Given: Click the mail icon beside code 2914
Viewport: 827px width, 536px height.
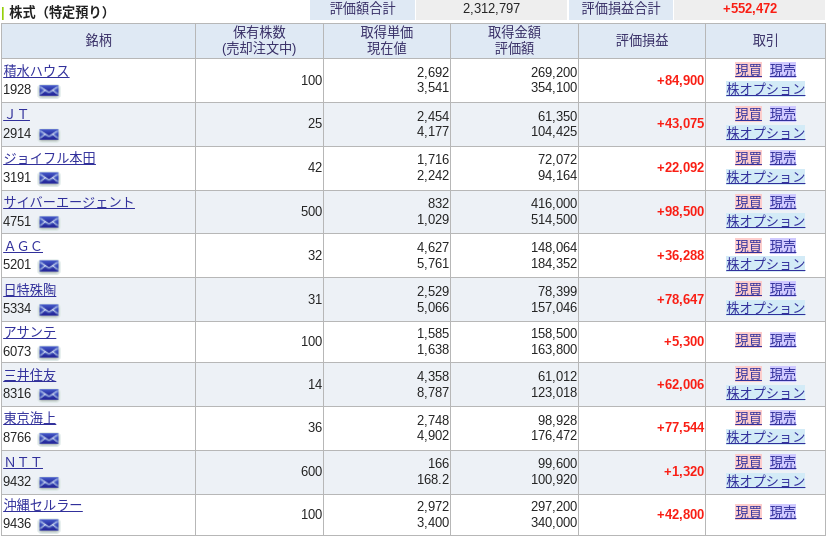Looking at the screenshot, I should [49, 134].
